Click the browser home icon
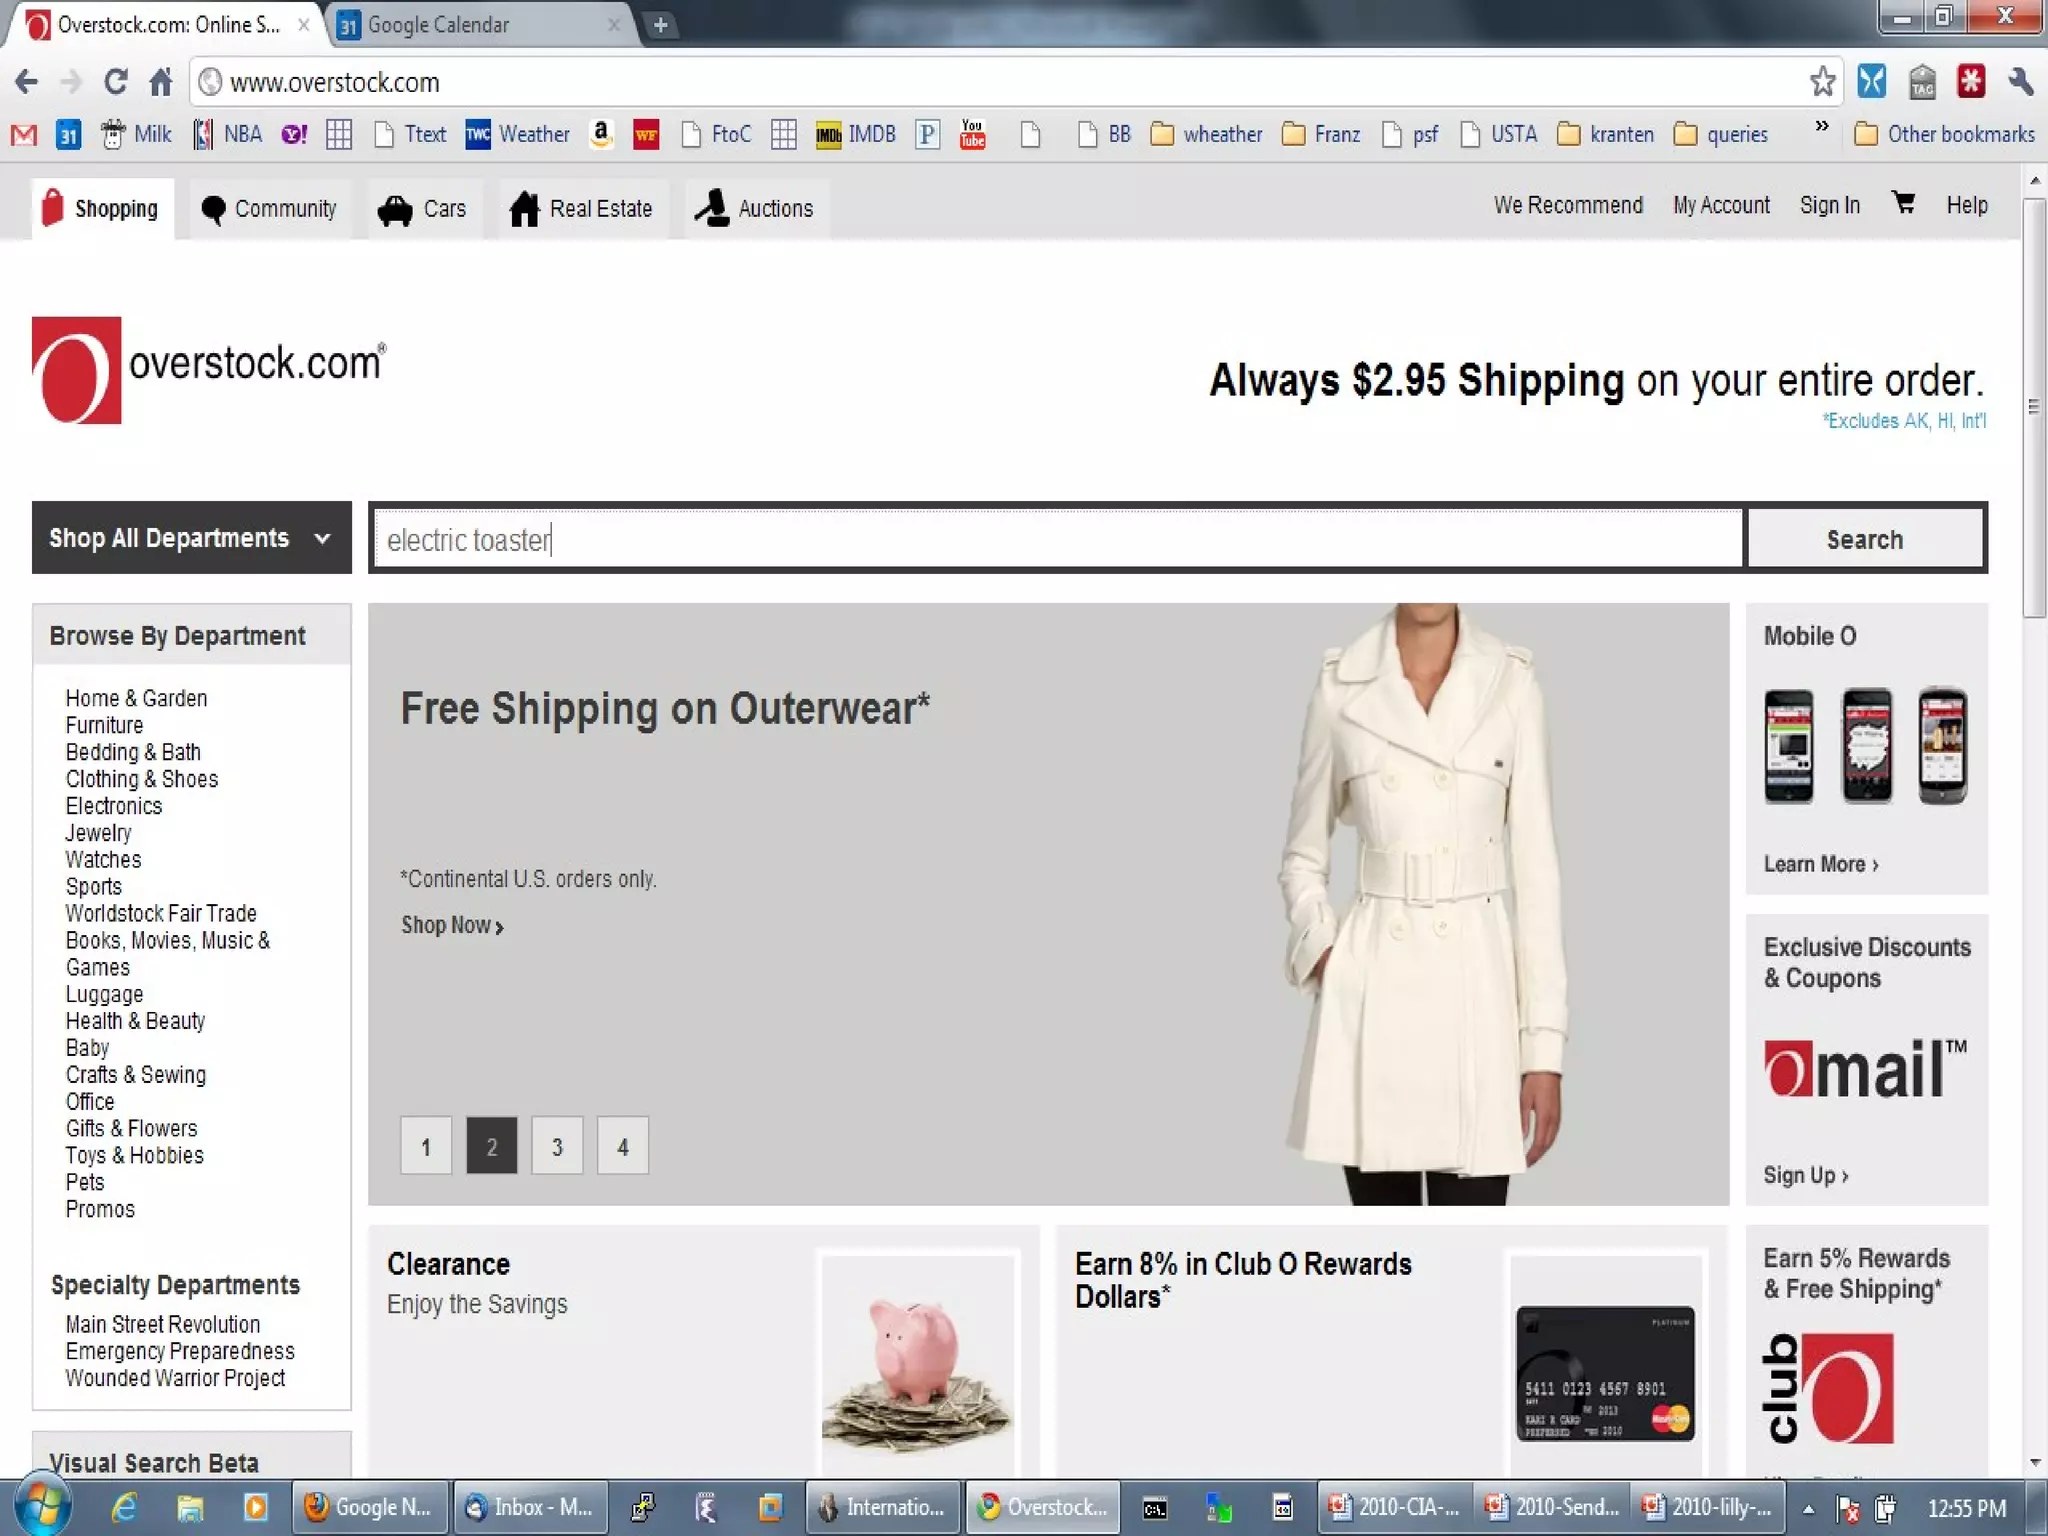 [161, 82]
